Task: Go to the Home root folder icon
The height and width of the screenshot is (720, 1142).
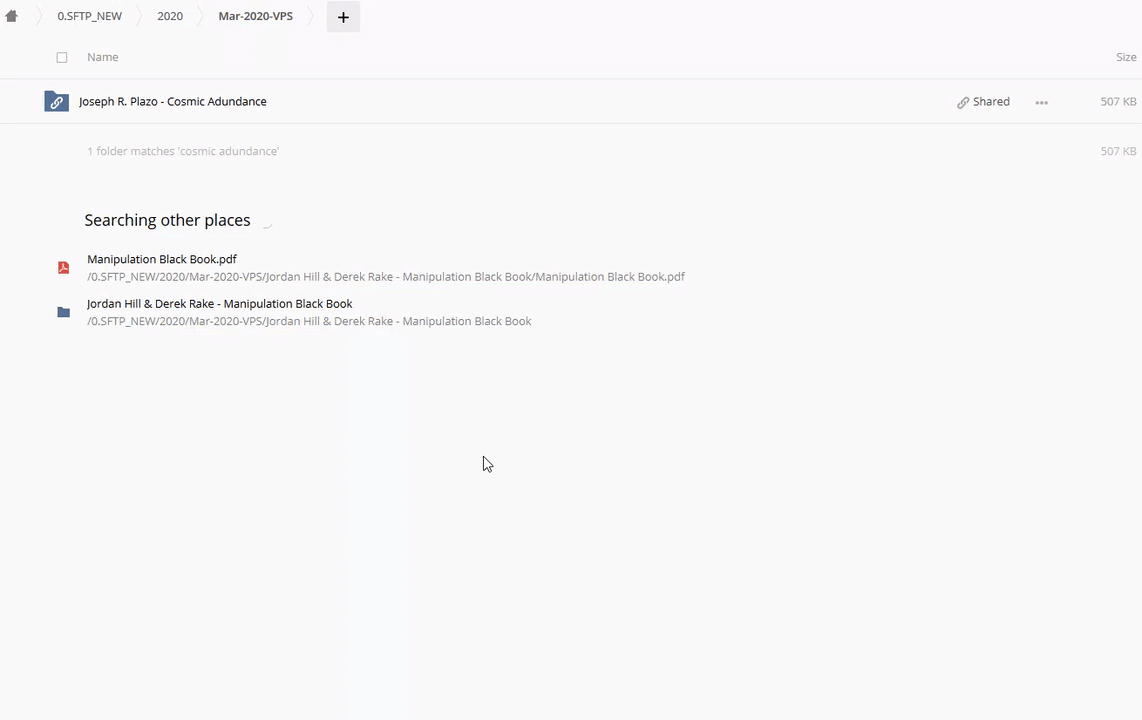Action: 12,16
